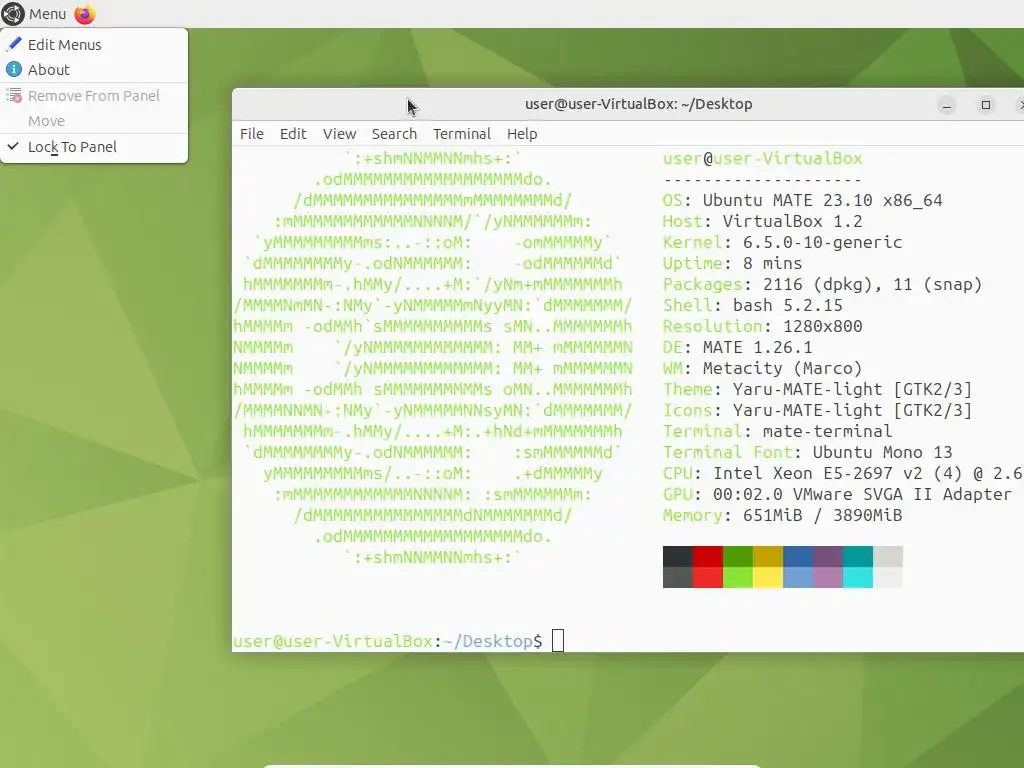Open the terminal Help menu
The height and width of the screenshot is (768, 1024).
pos(522,134)
